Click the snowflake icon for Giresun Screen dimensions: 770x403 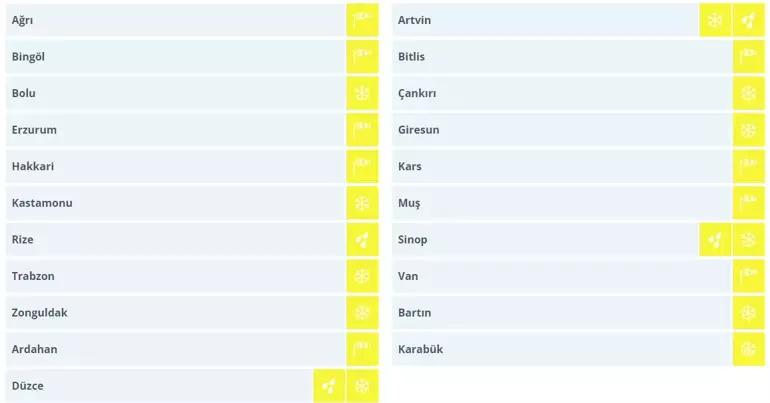point(748,130)
